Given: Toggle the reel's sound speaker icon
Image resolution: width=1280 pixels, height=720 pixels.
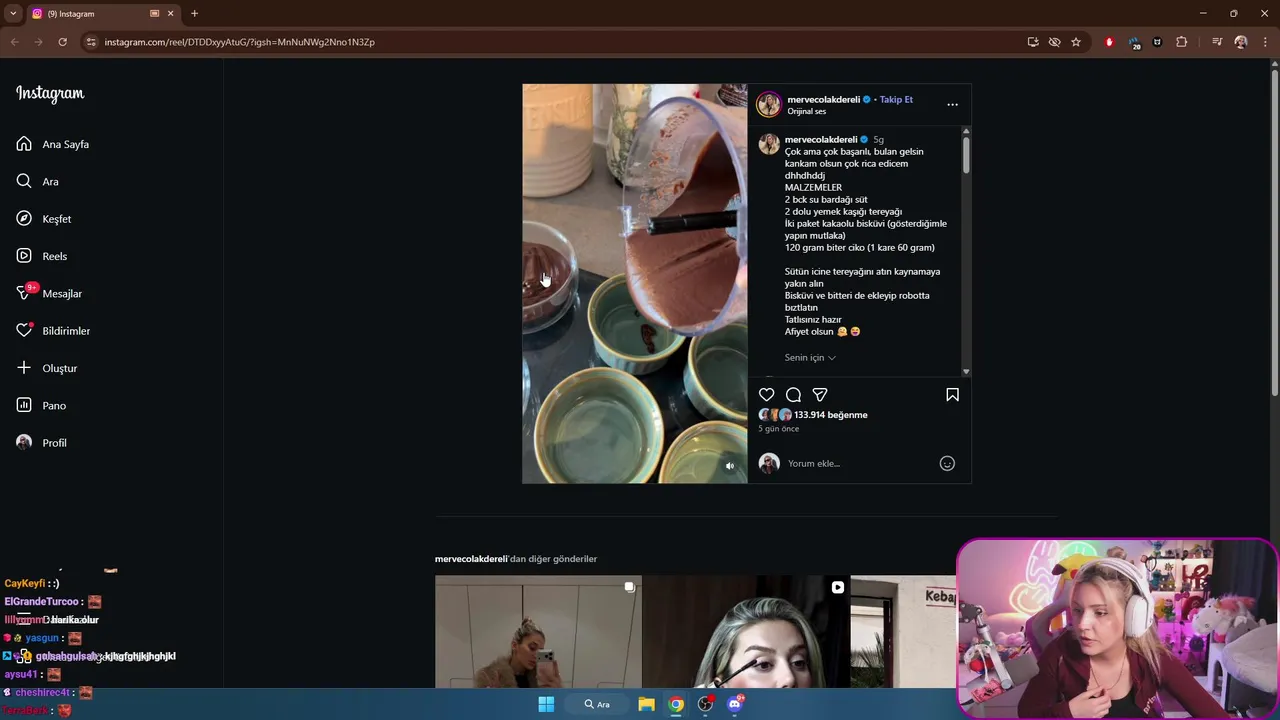Looking at the screenshot, I should (729, 466).
